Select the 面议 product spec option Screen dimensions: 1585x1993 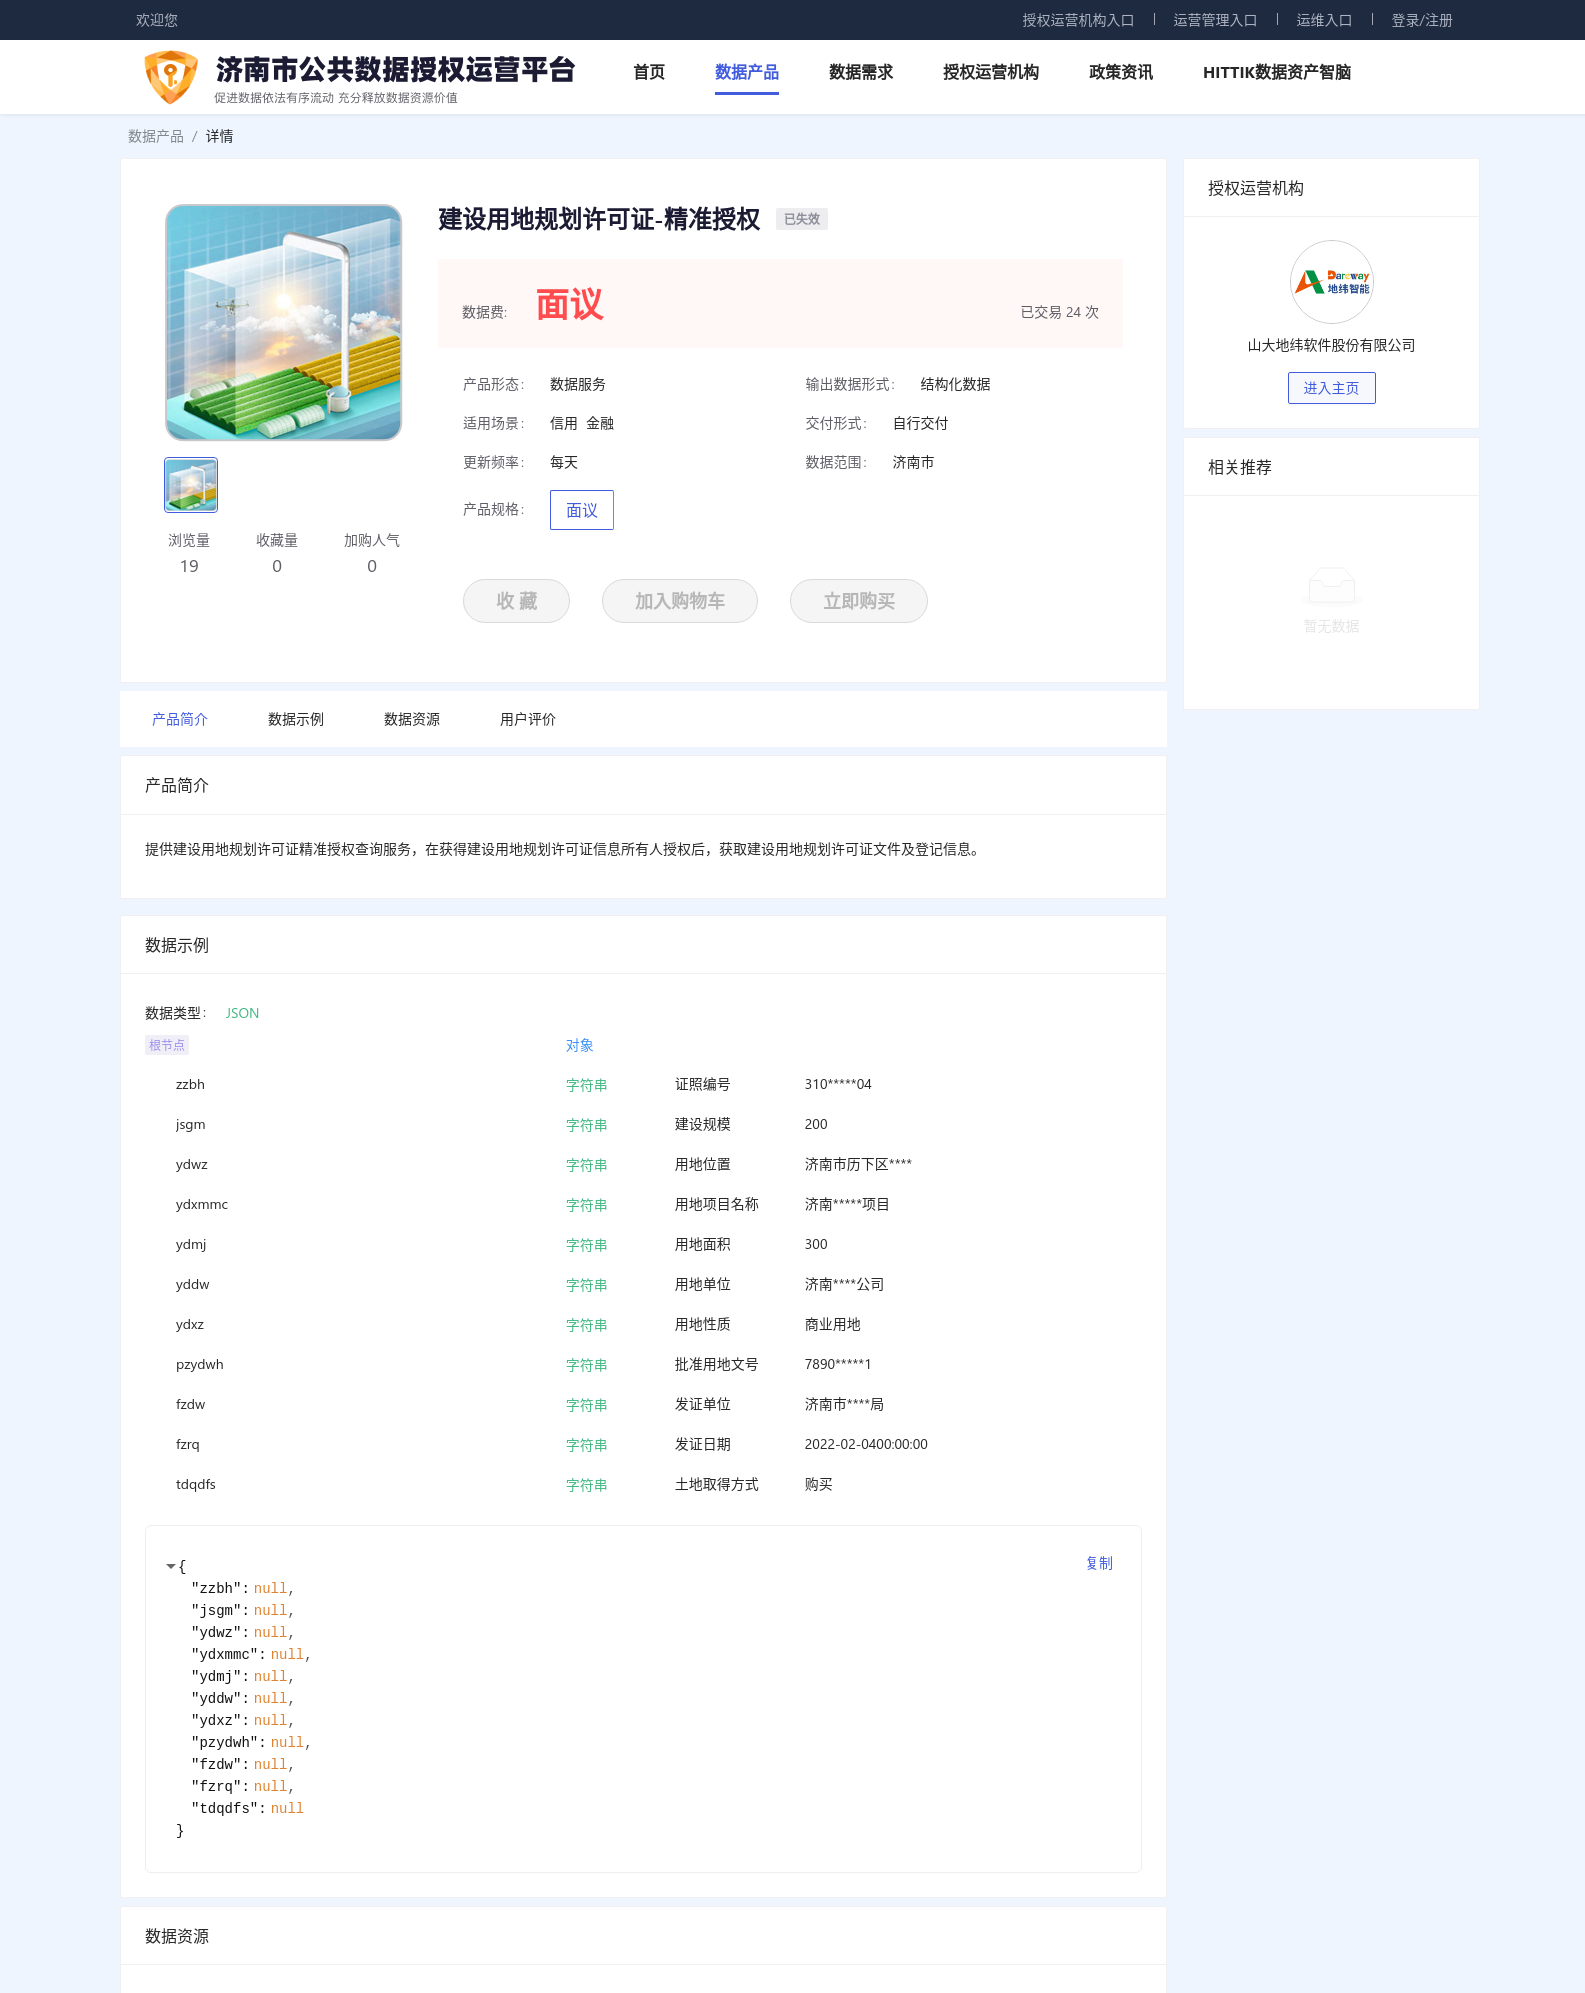(581, 510)
